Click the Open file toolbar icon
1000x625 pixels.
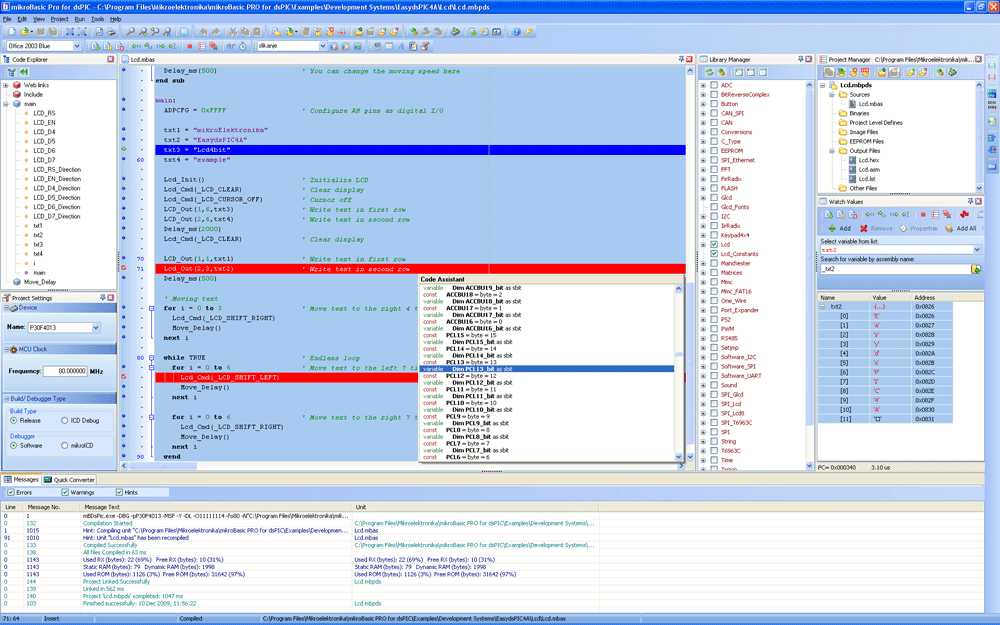click(24, 31)
